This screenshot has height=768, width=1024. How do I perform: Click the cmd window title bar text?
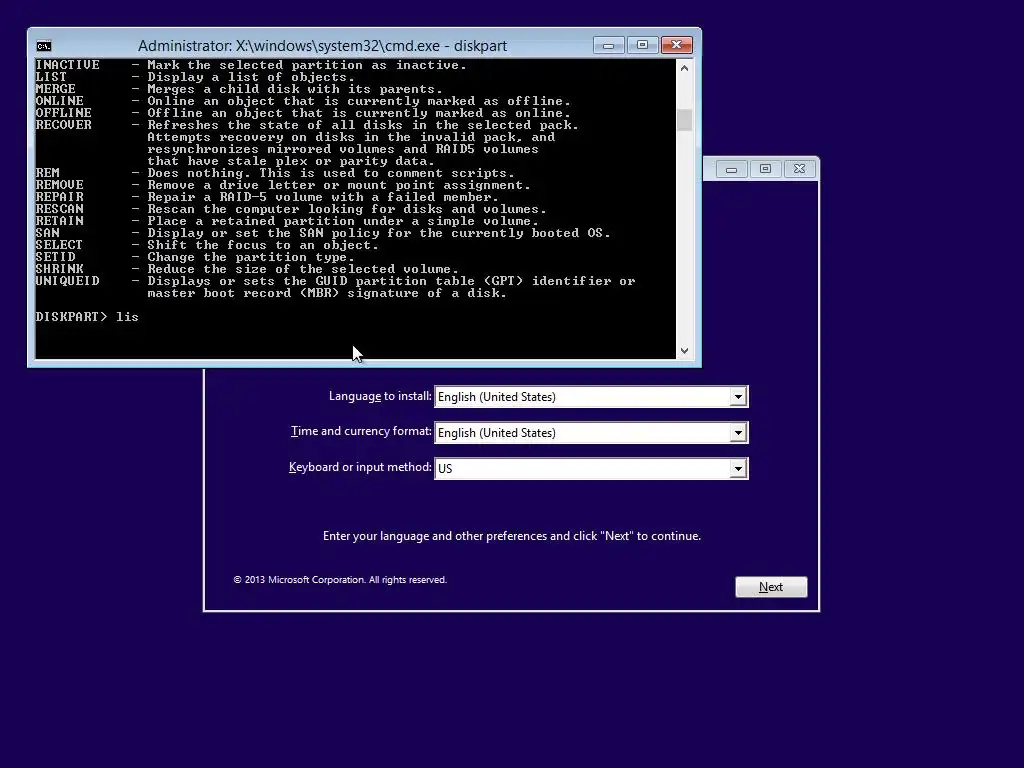point(323,46)
